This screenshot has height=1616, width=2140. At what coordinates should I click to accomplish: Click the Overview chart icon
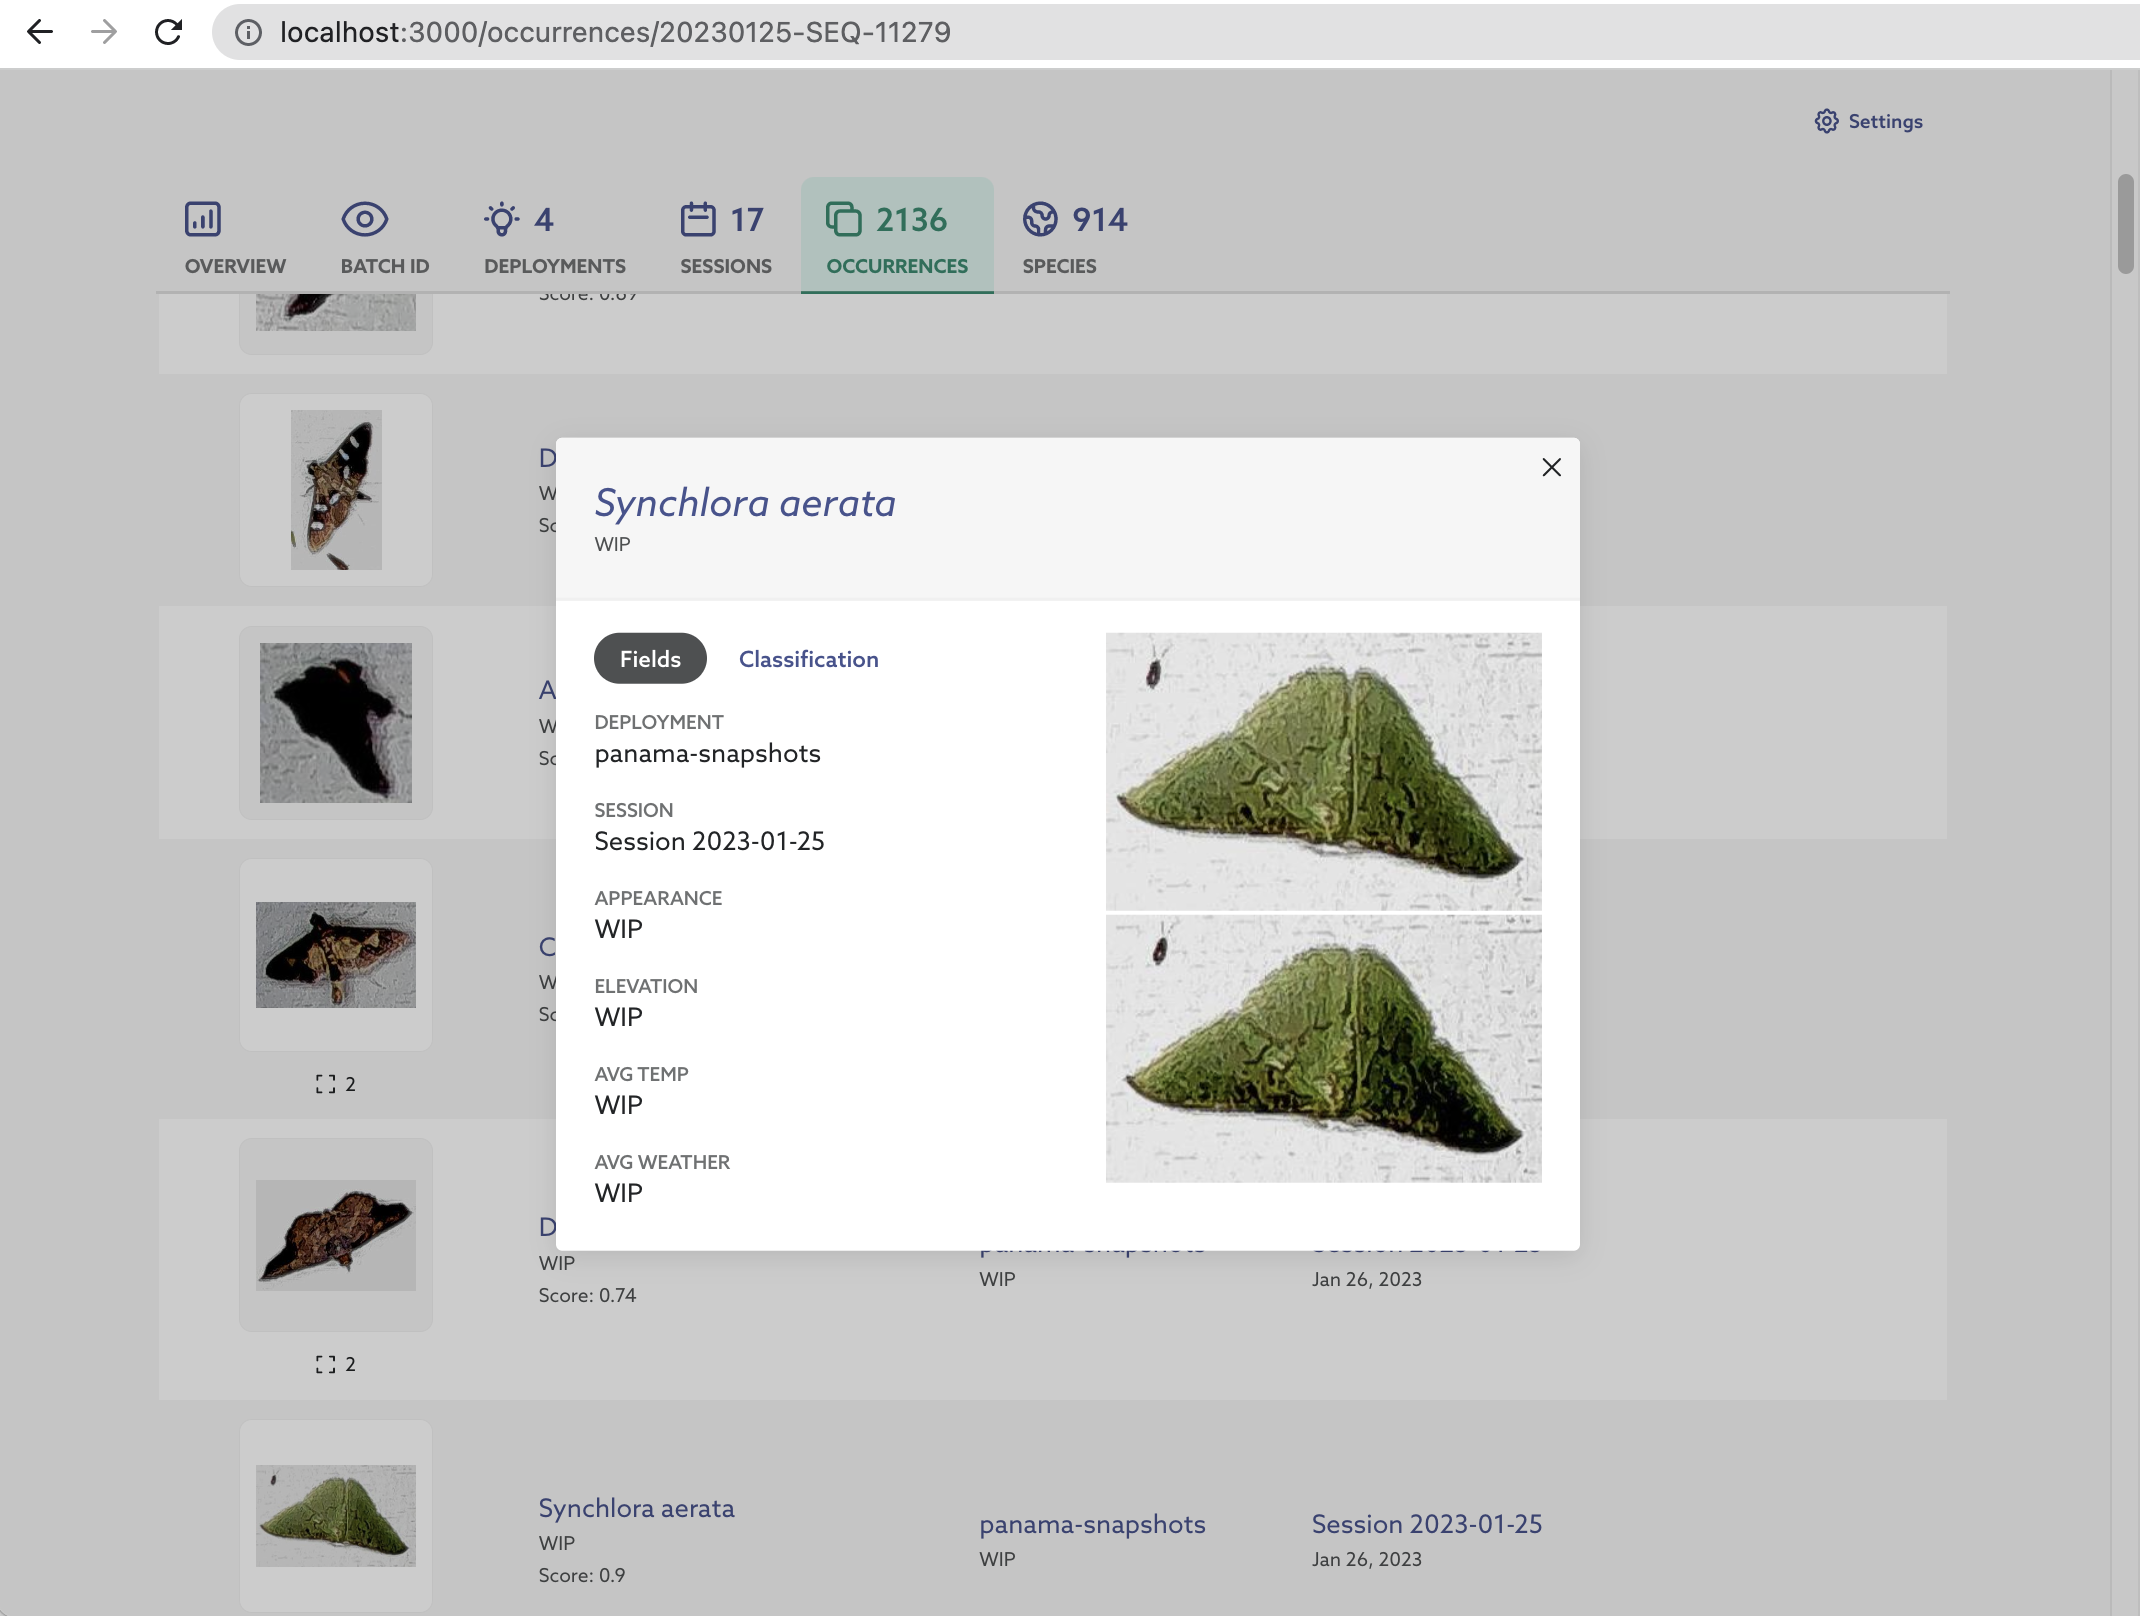pyautogui.click(x=203, y=219)
